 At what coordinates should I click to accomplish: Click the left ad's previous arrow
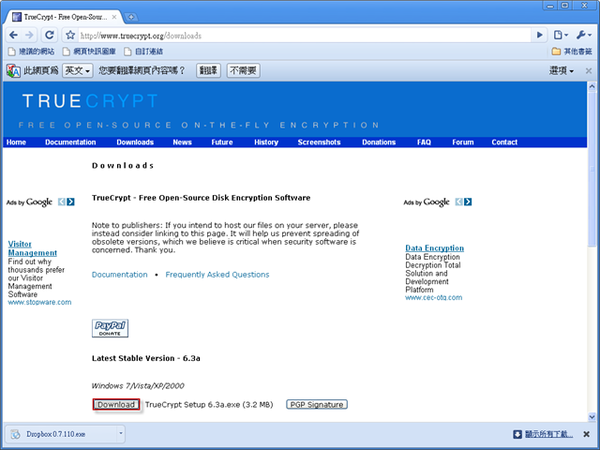(62, 202)
